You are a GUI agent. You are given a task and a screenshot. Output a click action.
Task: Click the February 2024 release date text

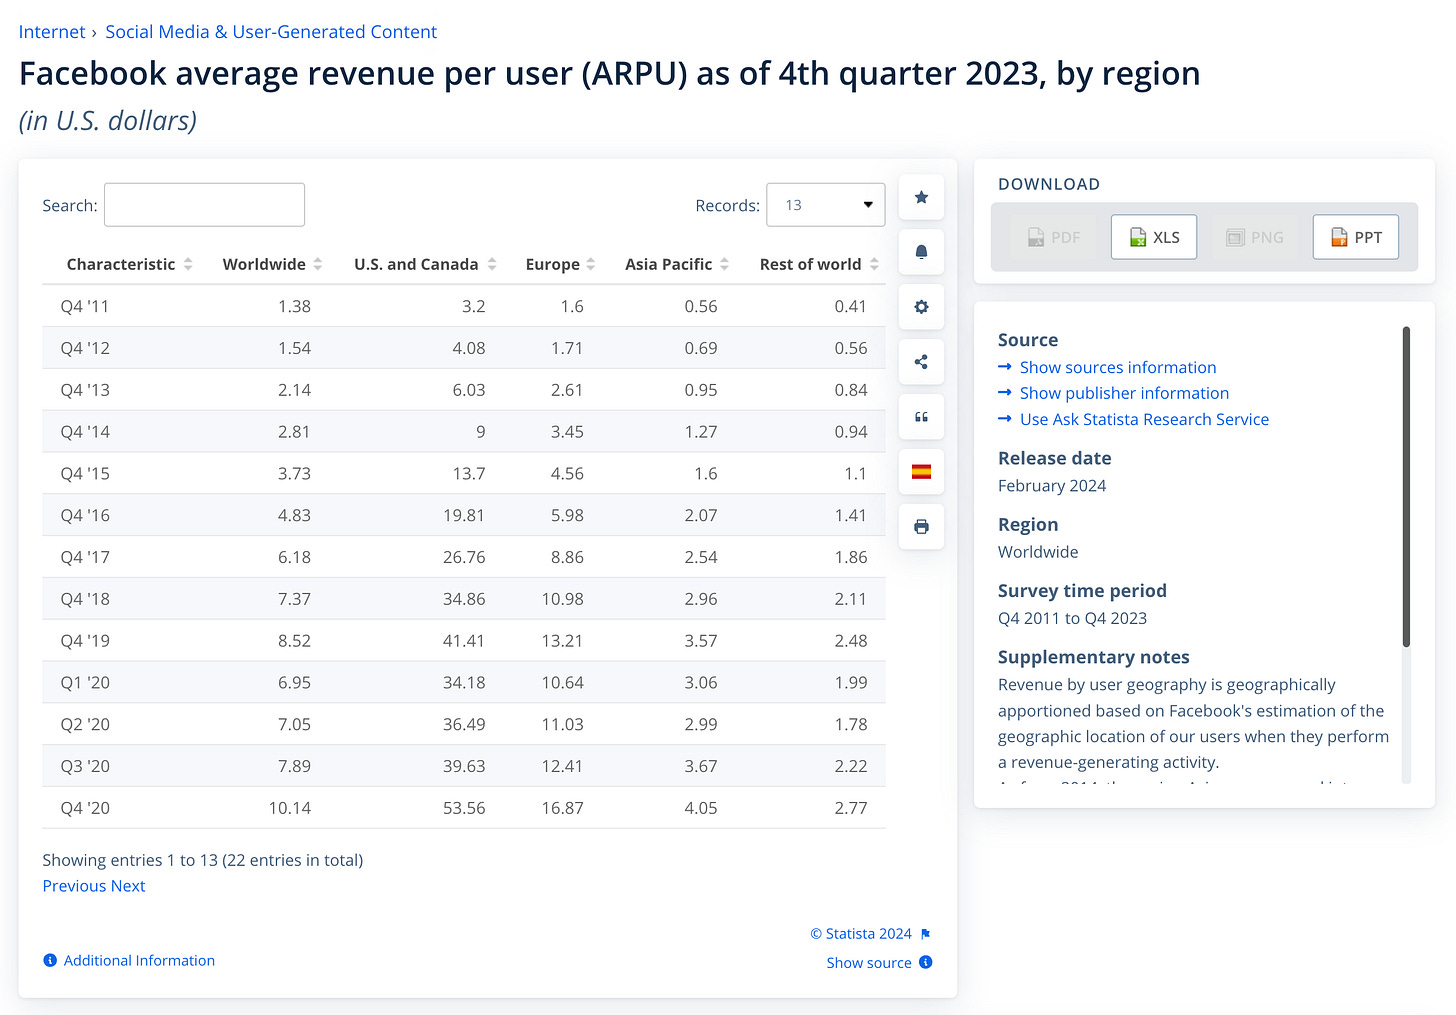(1052, 486)
